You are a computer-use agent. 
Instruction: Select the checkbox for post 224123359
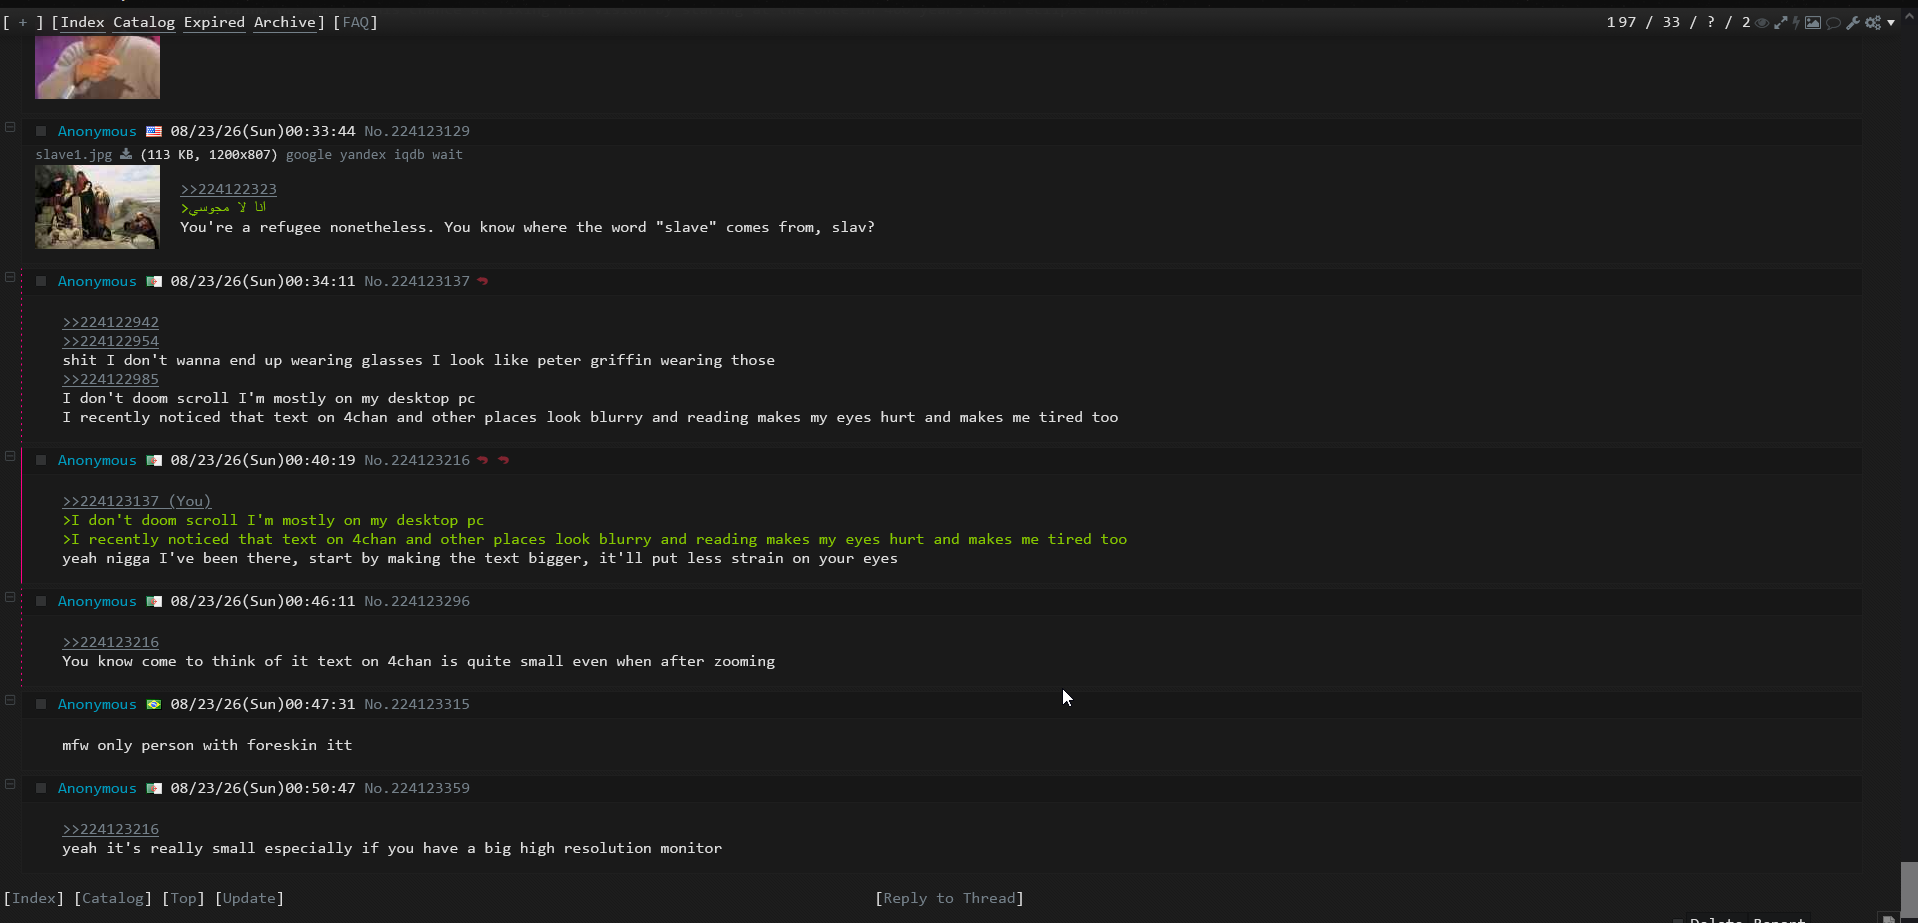click(41, 788)
